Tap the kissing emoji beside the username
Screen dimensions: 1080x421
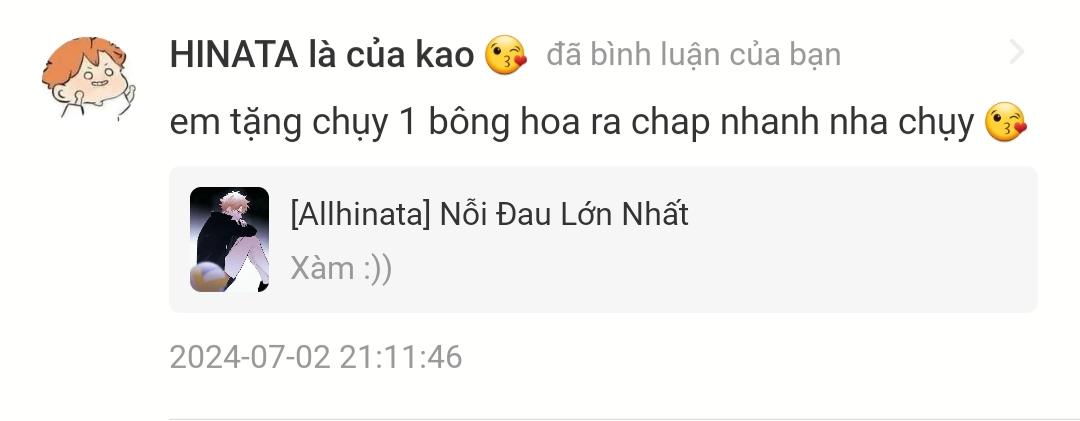[506, 55]
